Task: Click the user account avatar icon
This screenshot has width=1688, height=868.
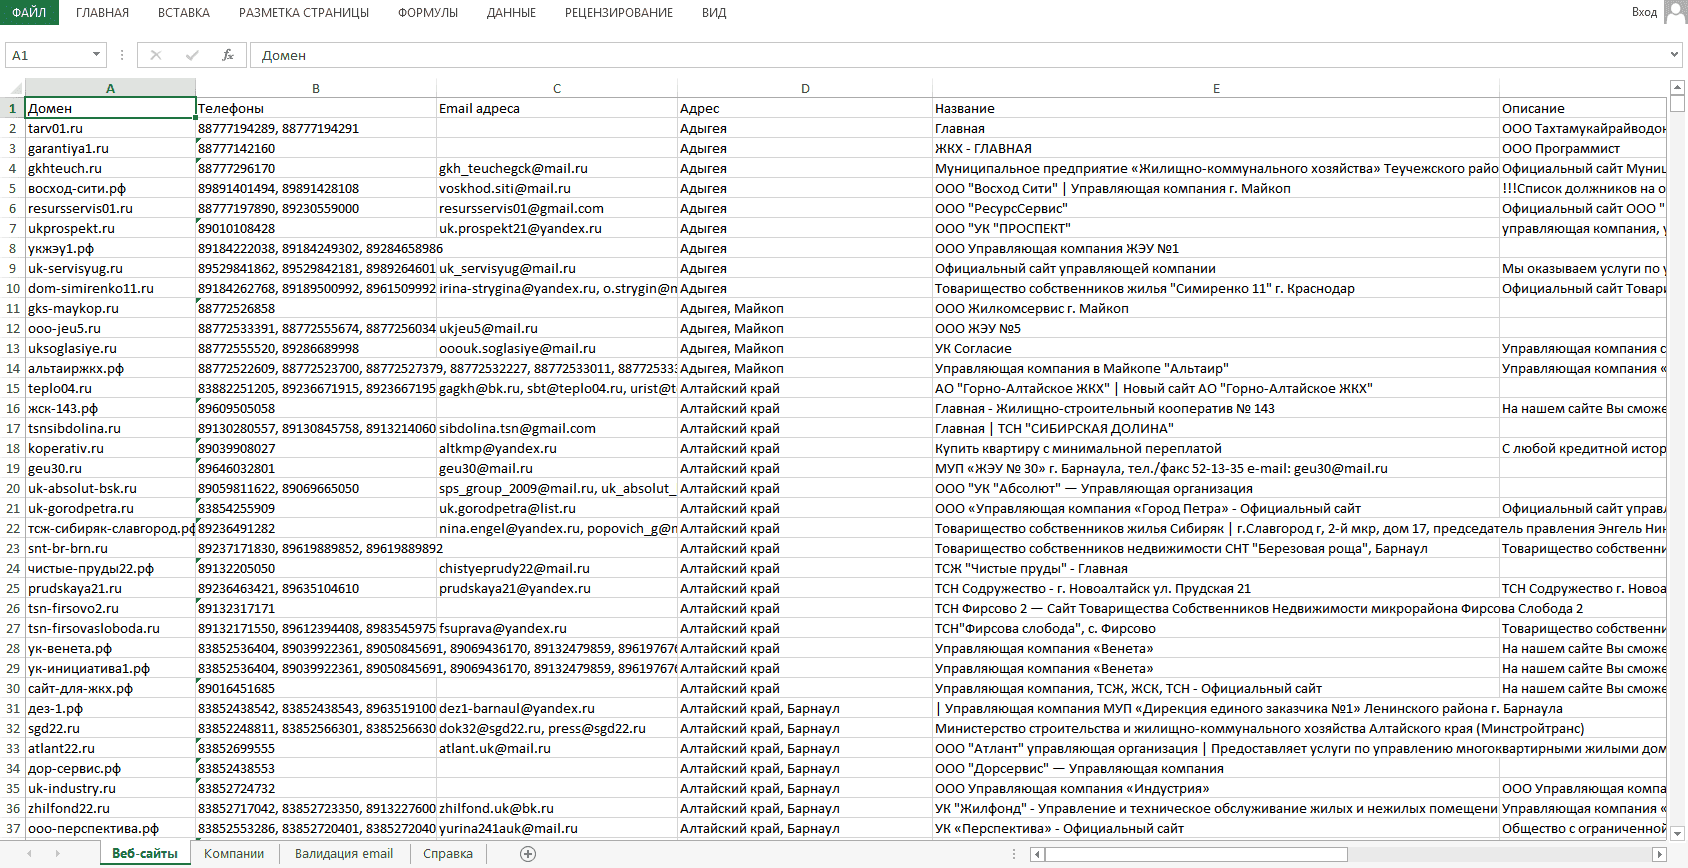Action: pyautogui.click(x=1676, y=12)
